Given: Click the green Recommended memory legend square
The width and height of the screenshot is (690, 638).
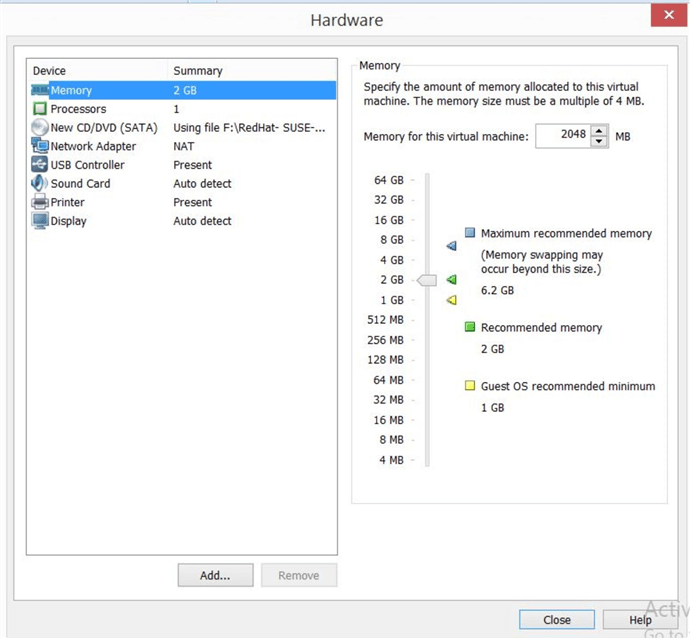Looking at the screenshot, I should point(470,327).
